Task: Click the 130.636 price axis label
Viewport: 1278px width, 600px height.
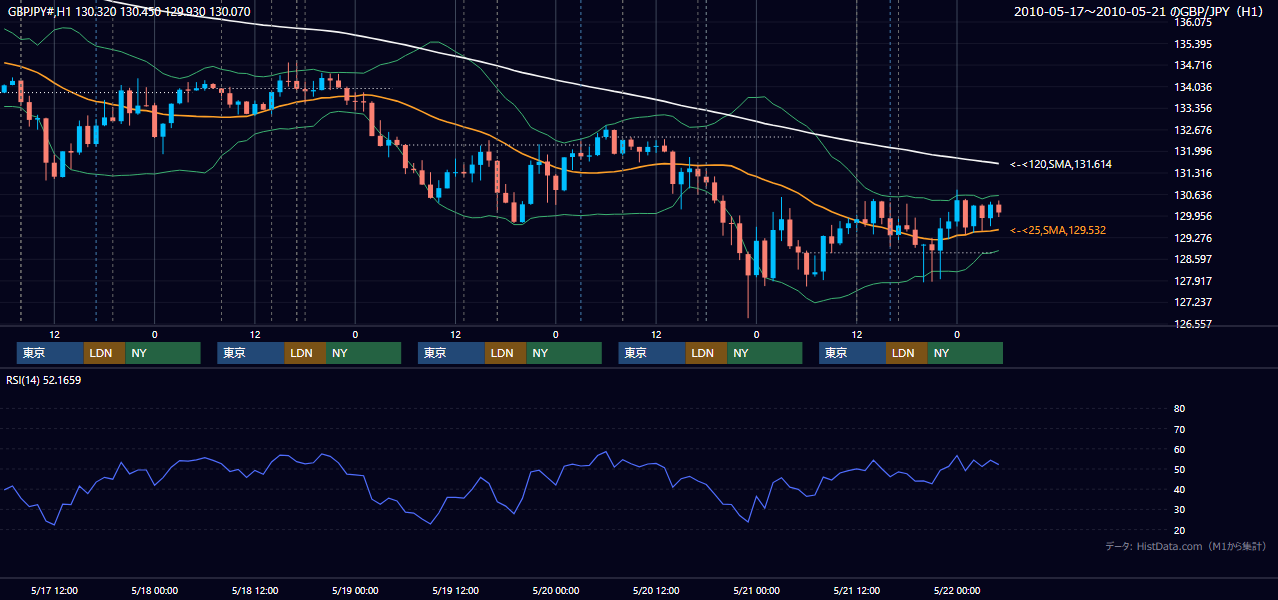Action: pos(1194,196)
